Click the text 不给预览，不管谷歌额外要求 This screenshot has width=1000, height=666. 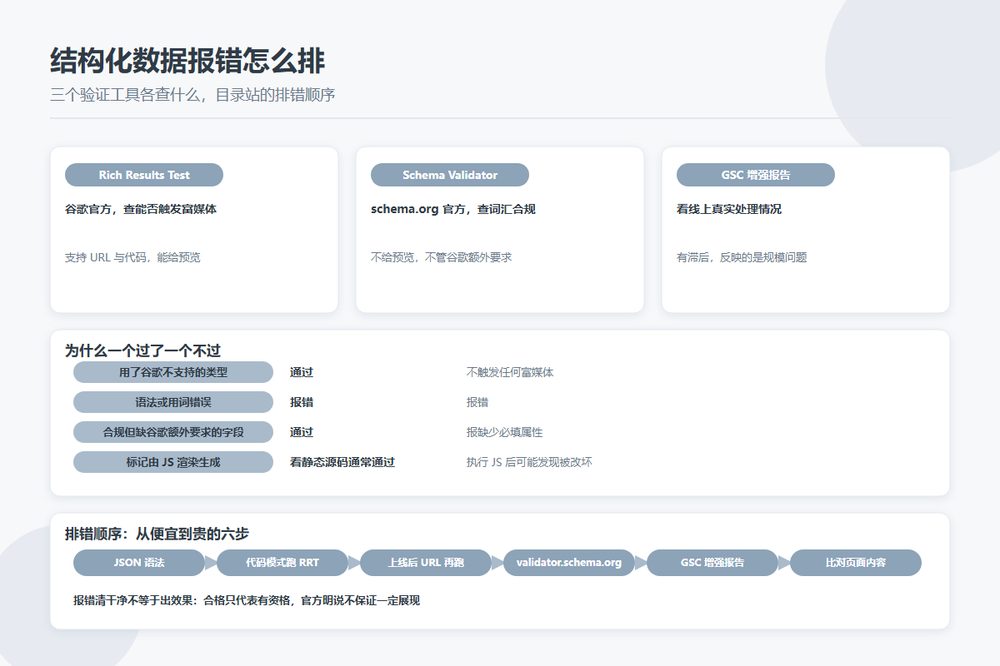point(441,257)
